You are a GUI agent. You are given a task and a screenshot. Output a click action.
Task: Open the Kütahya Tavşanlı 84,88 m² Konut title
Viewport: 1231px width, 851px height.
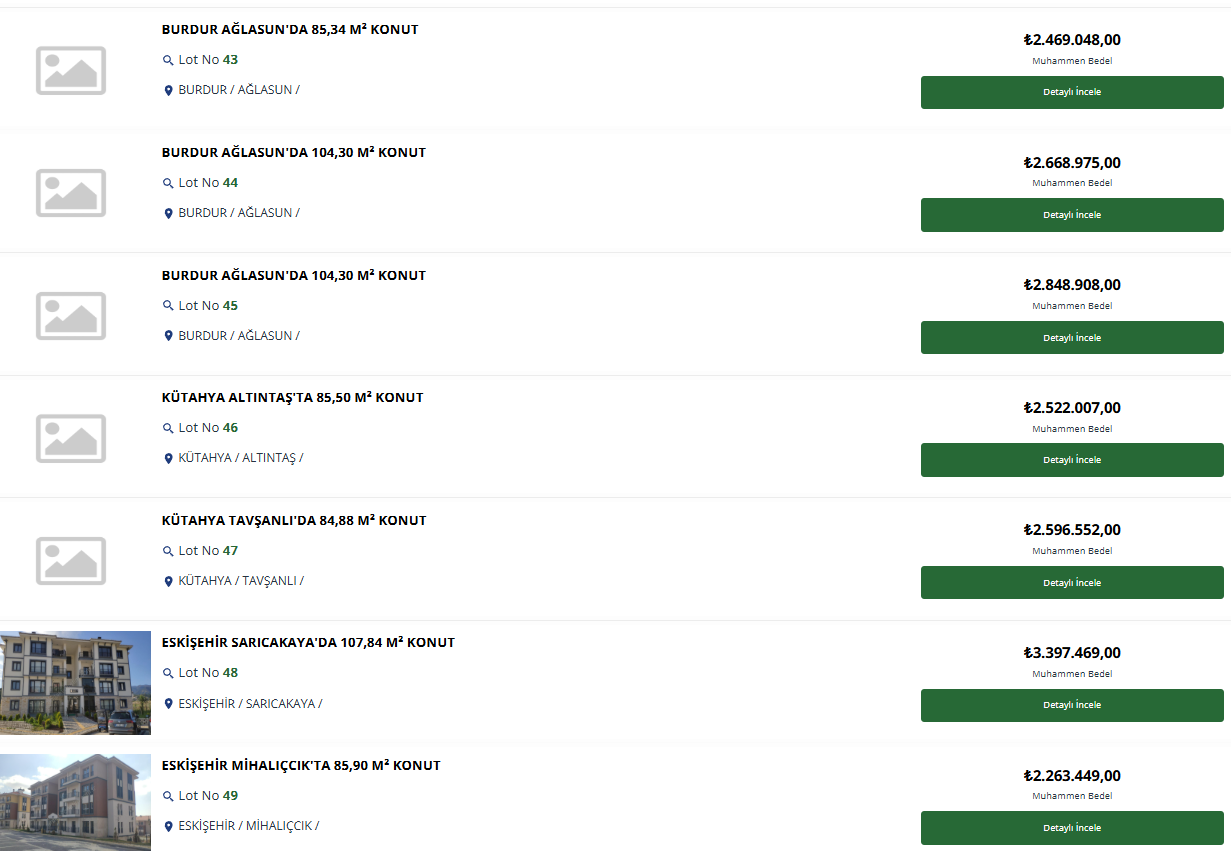[x=294, y=521]
